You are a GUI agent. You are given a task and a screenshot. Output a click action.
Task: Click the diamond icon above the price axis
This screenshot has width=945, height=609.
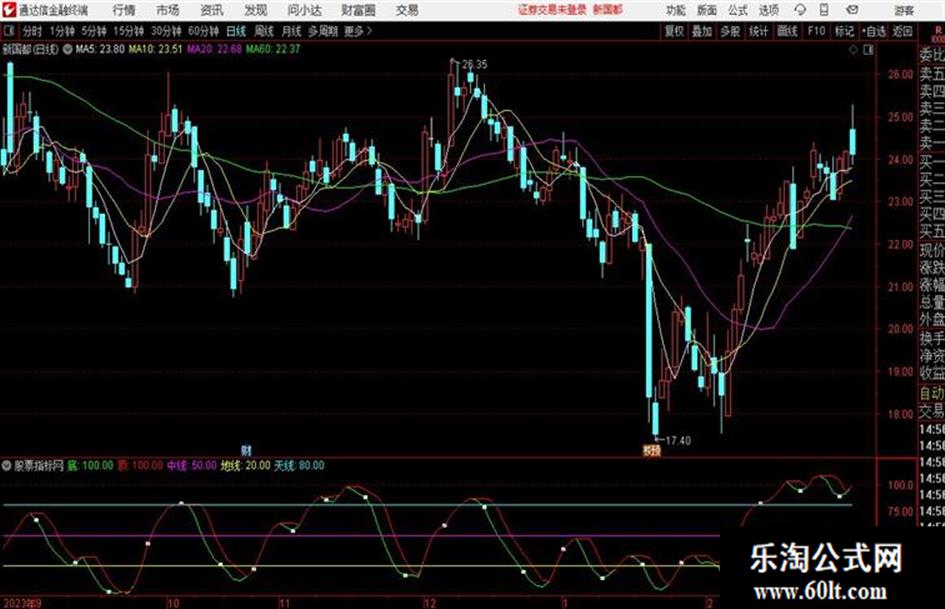[853, 50]
